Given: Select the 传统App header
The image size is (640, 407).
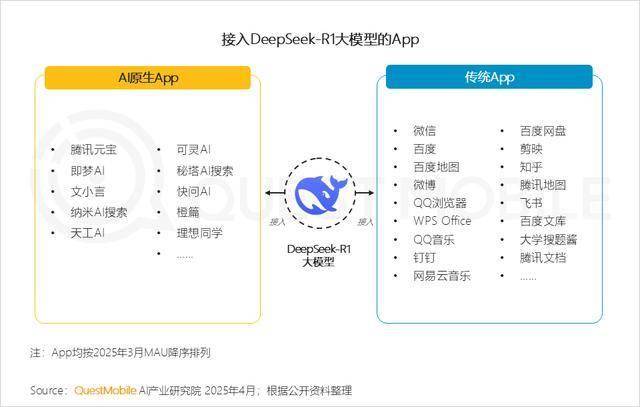Looking at the screenshot, I should point(489,77).
